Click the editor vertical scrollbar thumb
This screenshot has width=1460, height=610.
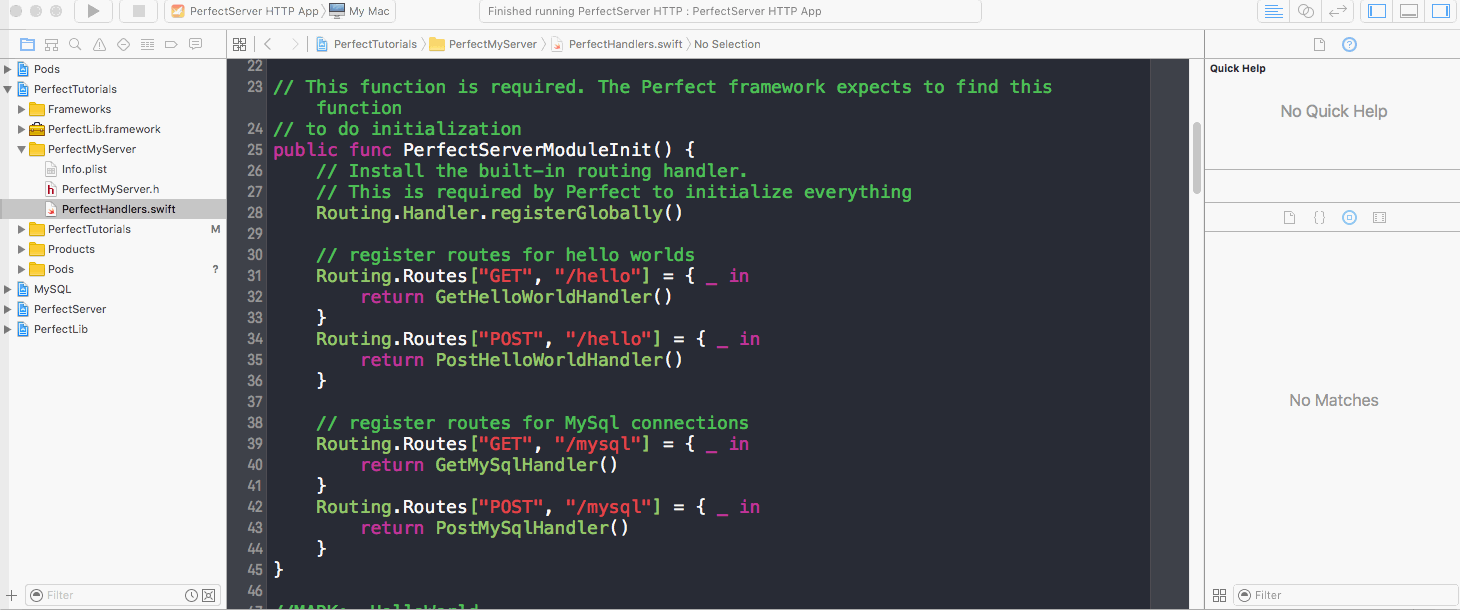tap(1196, 157)
